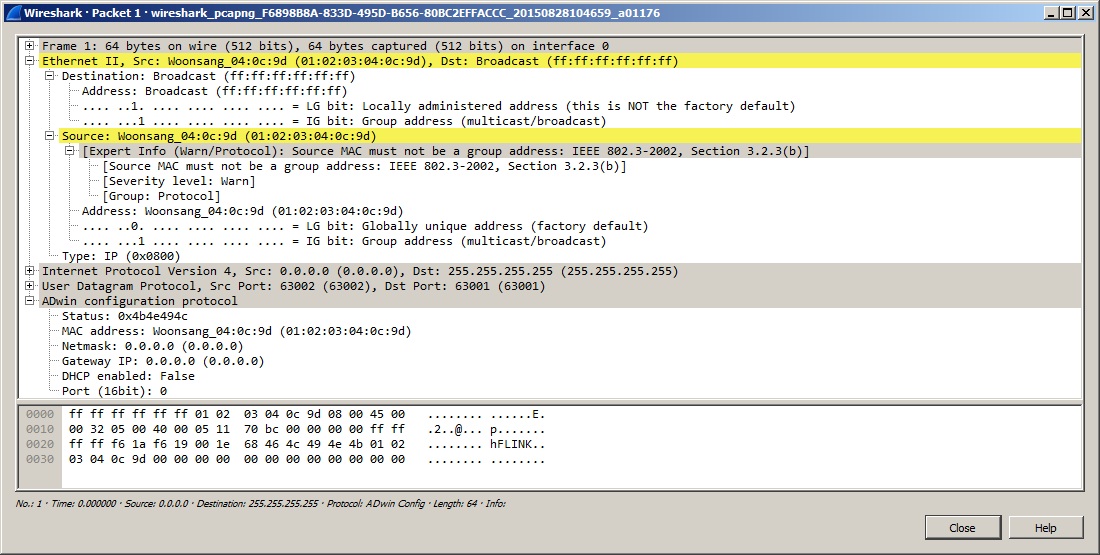Select Source MAC must not be group row
The image size is (1100, 555).
click(x=363, y=166)
